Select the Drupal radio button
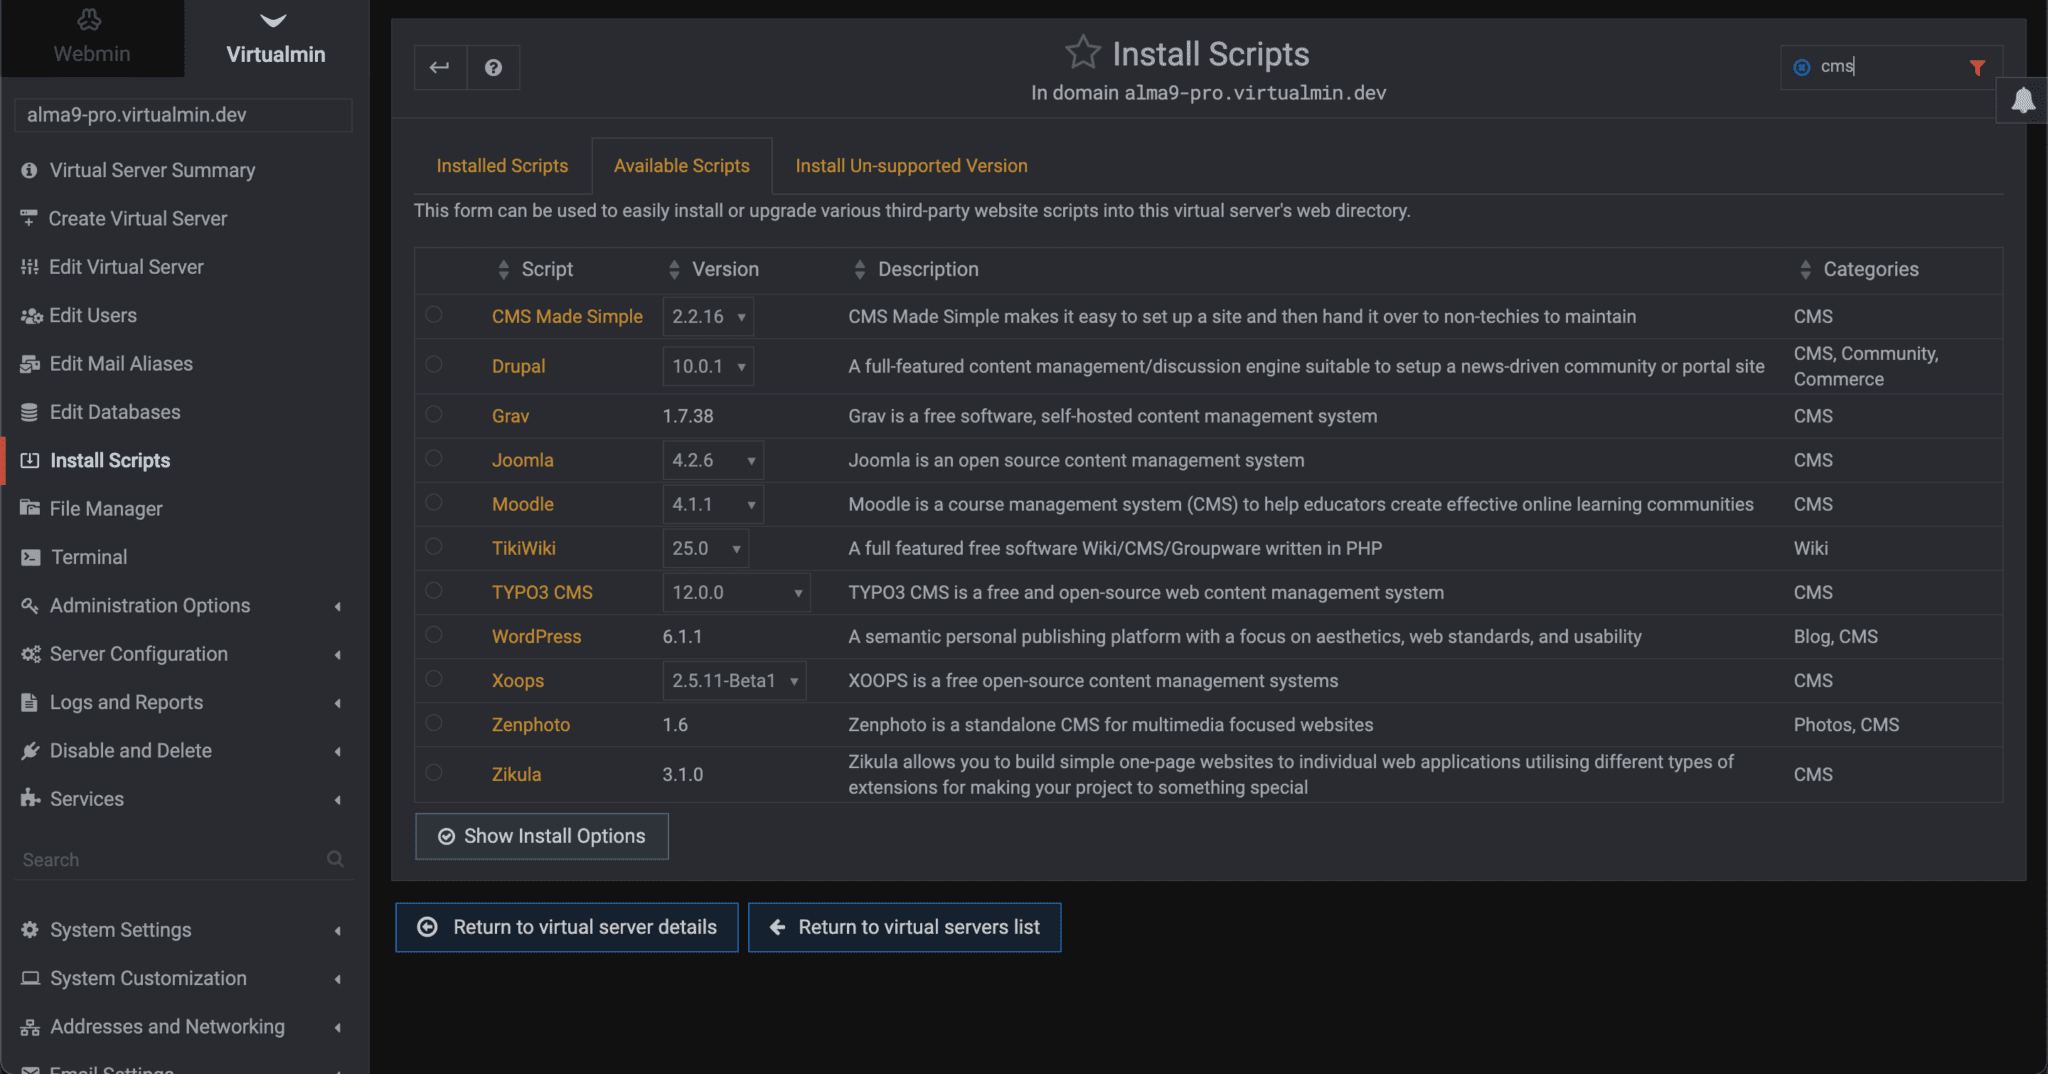 [x=434, y=365]
